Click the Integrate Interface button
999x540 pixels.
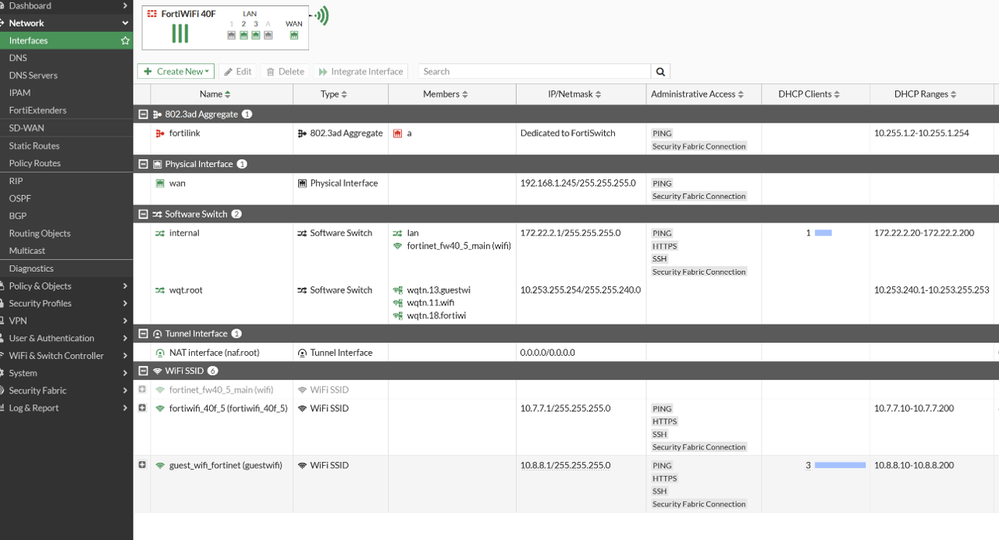click(x=360, y=72)
